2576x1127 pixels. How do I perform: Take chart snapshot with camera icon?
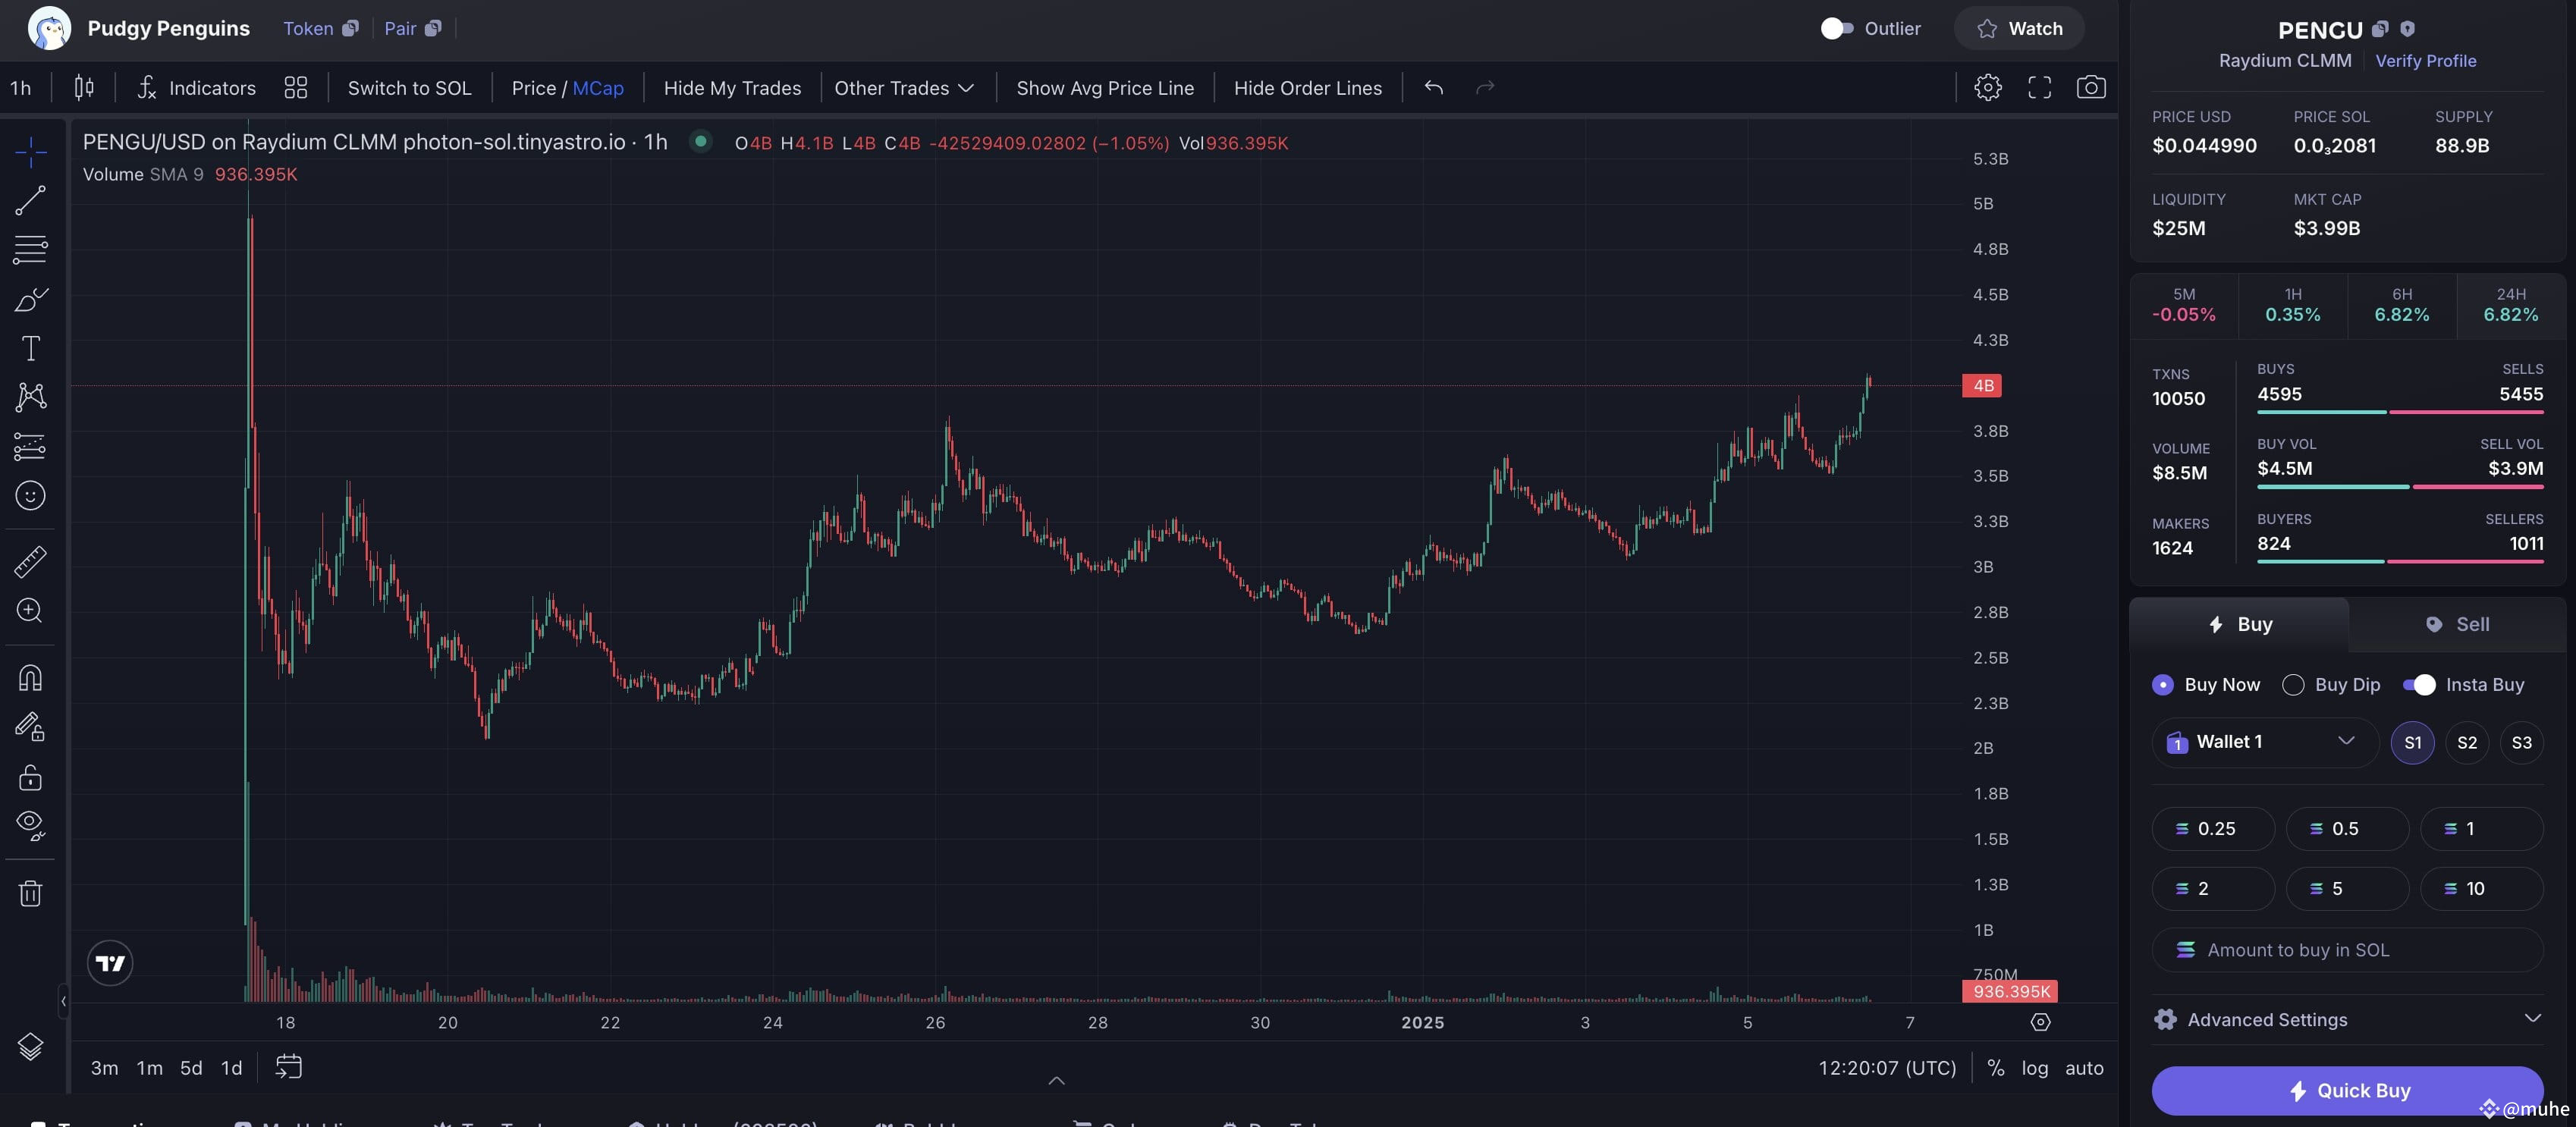[2090, 88]
